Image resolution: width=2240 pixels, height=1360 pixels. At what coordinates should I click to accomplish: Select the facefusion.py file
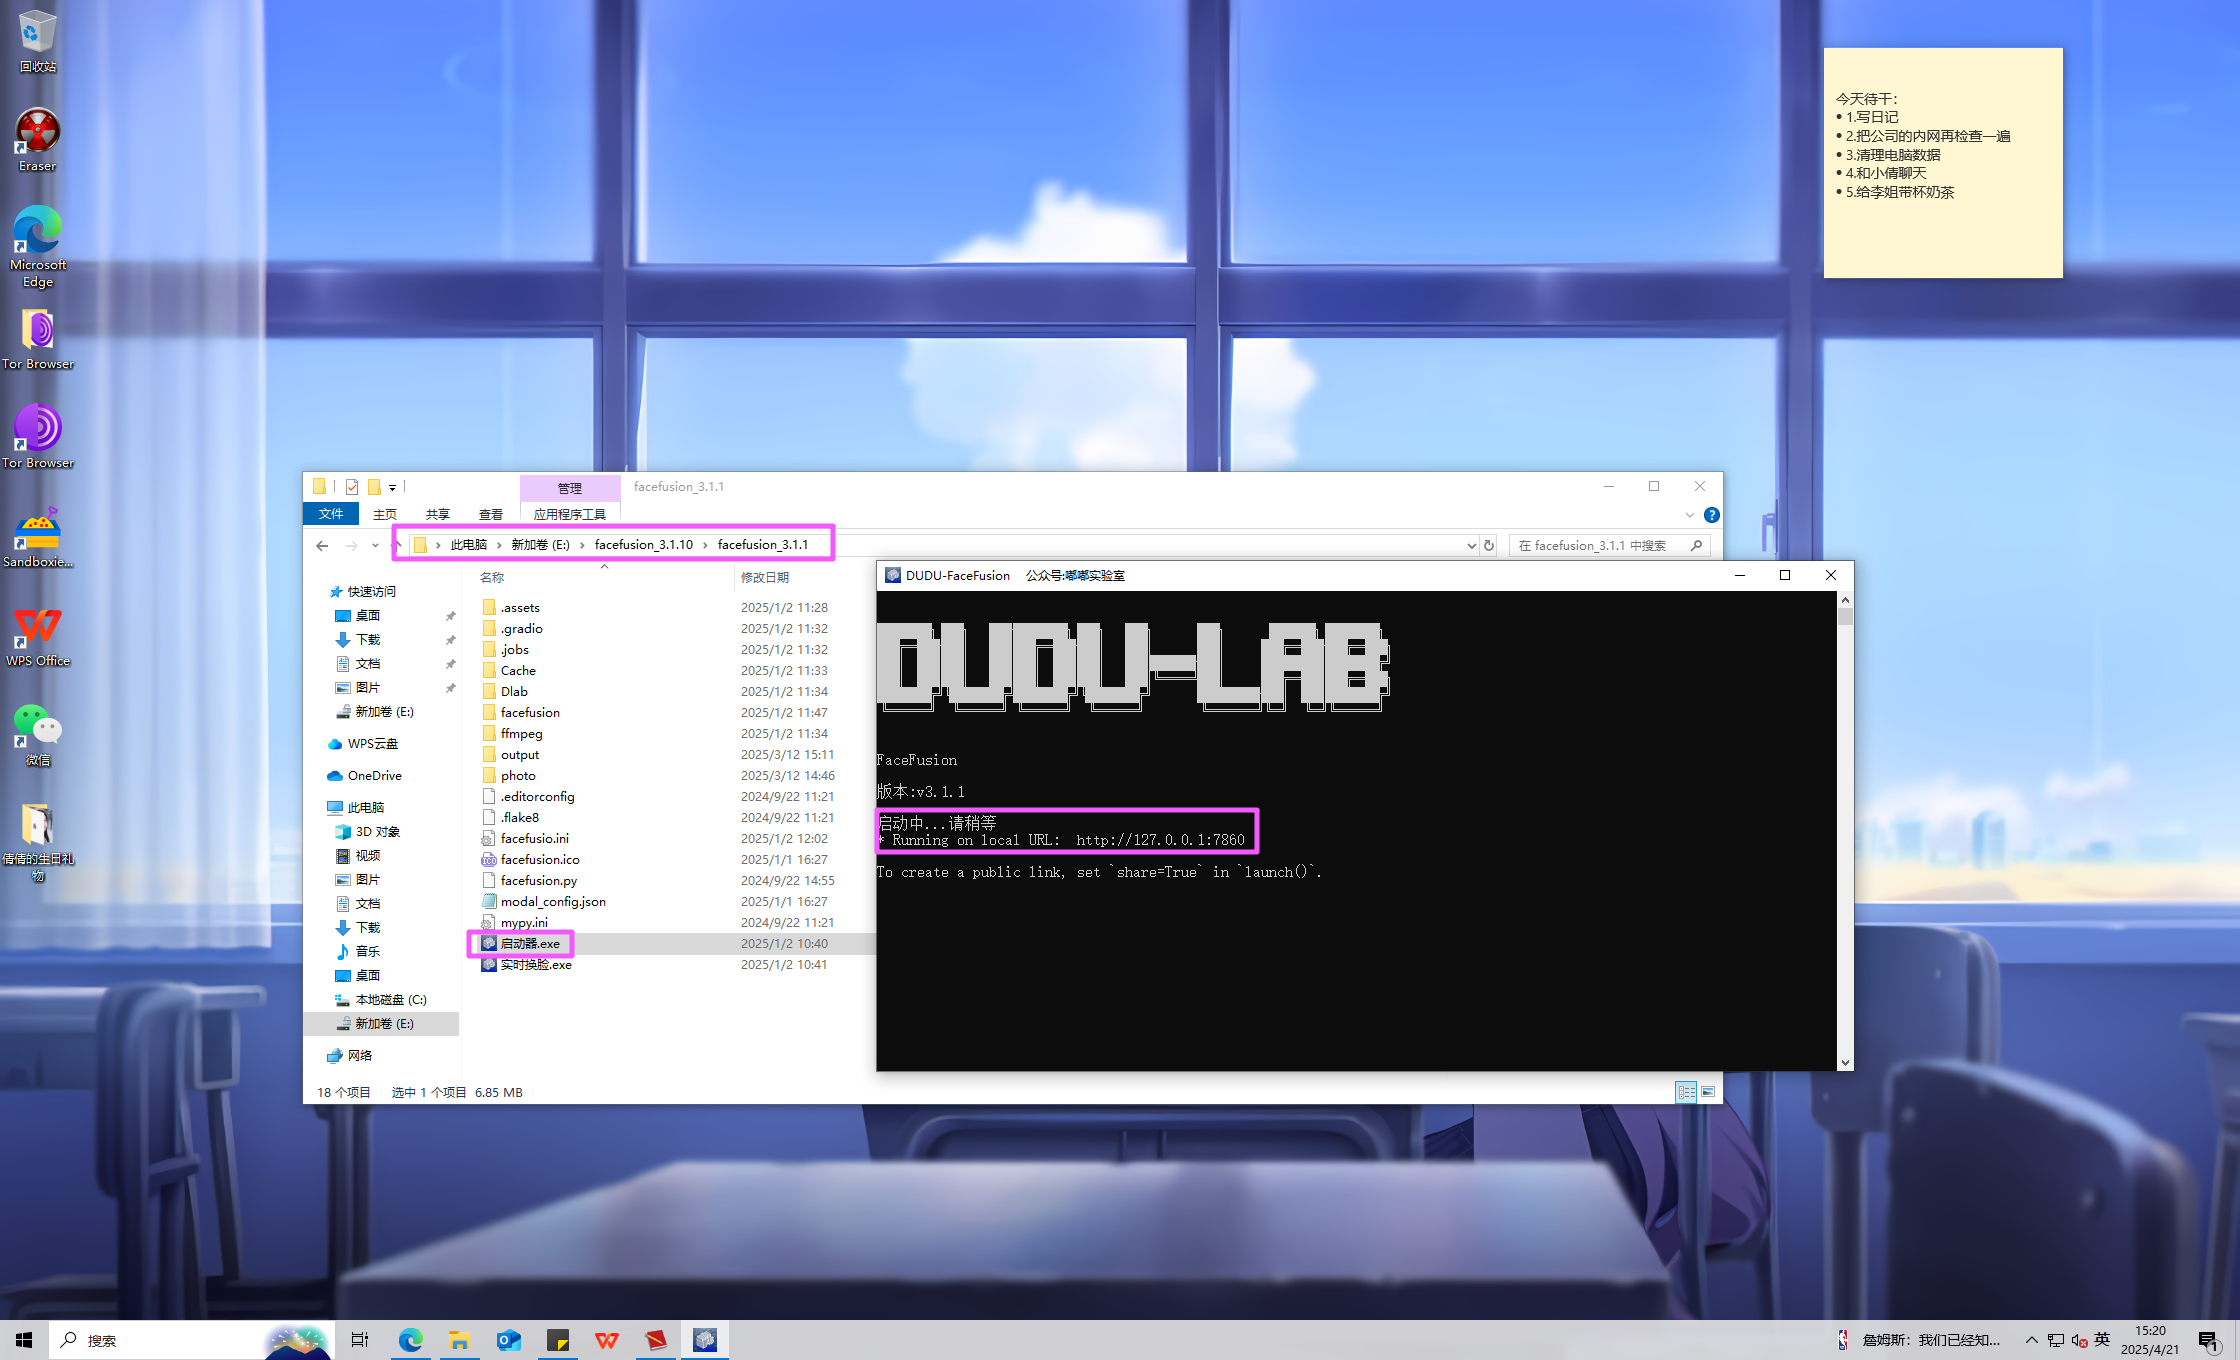(538, 880)
